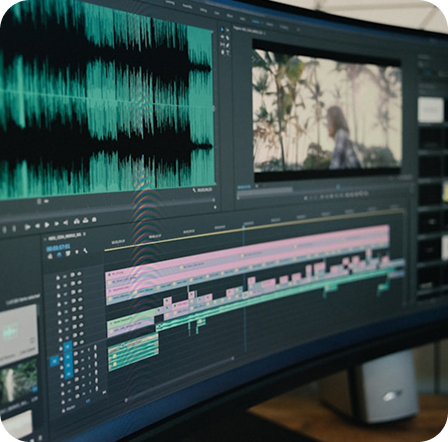Toggle nest sequence insert icon in timeline

click(x=51, y=256)
